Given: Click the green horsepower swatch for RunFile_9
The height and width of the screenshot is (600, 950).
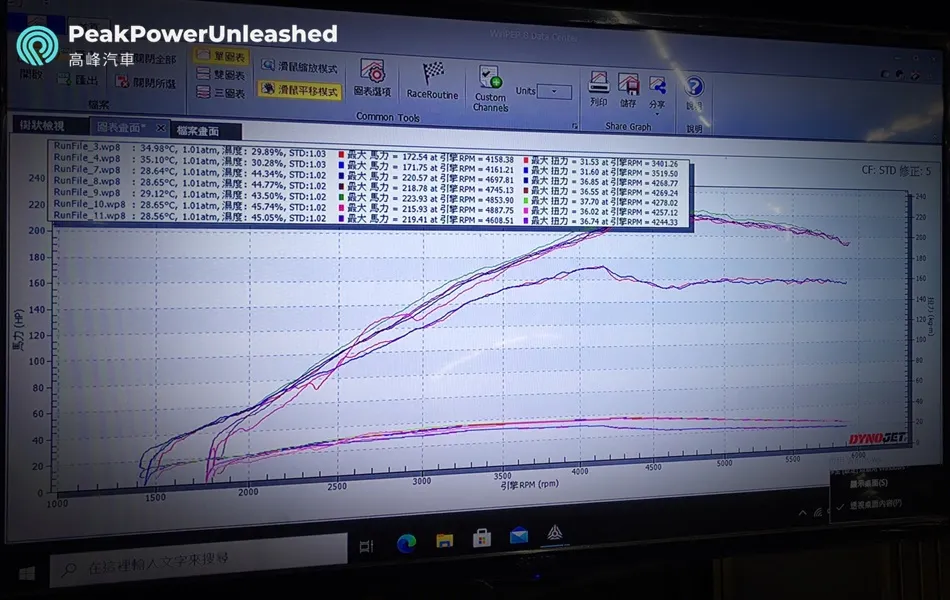Looking at the screenshot, I should tap(341, 197).
